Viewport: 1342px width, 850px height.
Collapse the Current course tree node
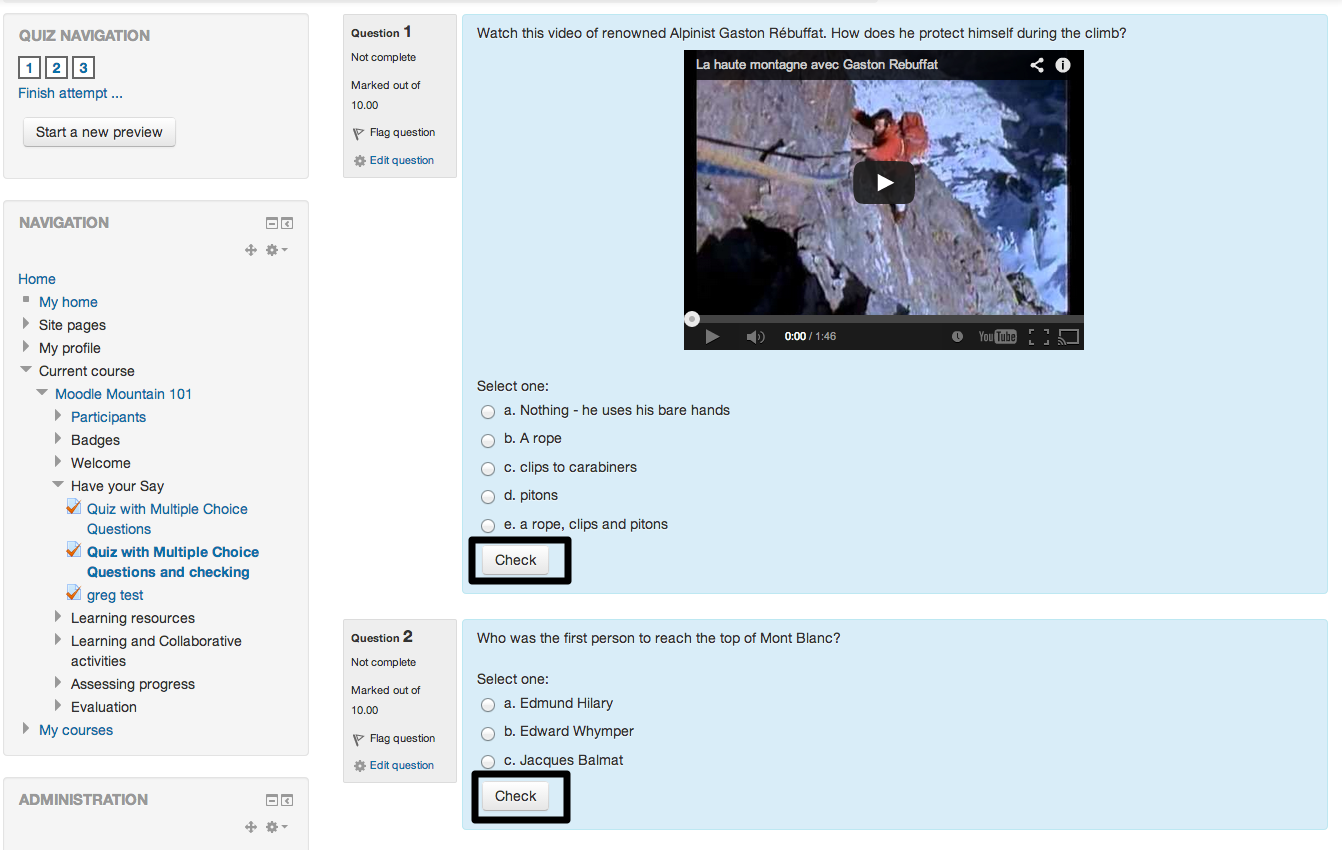(x=26, y=370)
